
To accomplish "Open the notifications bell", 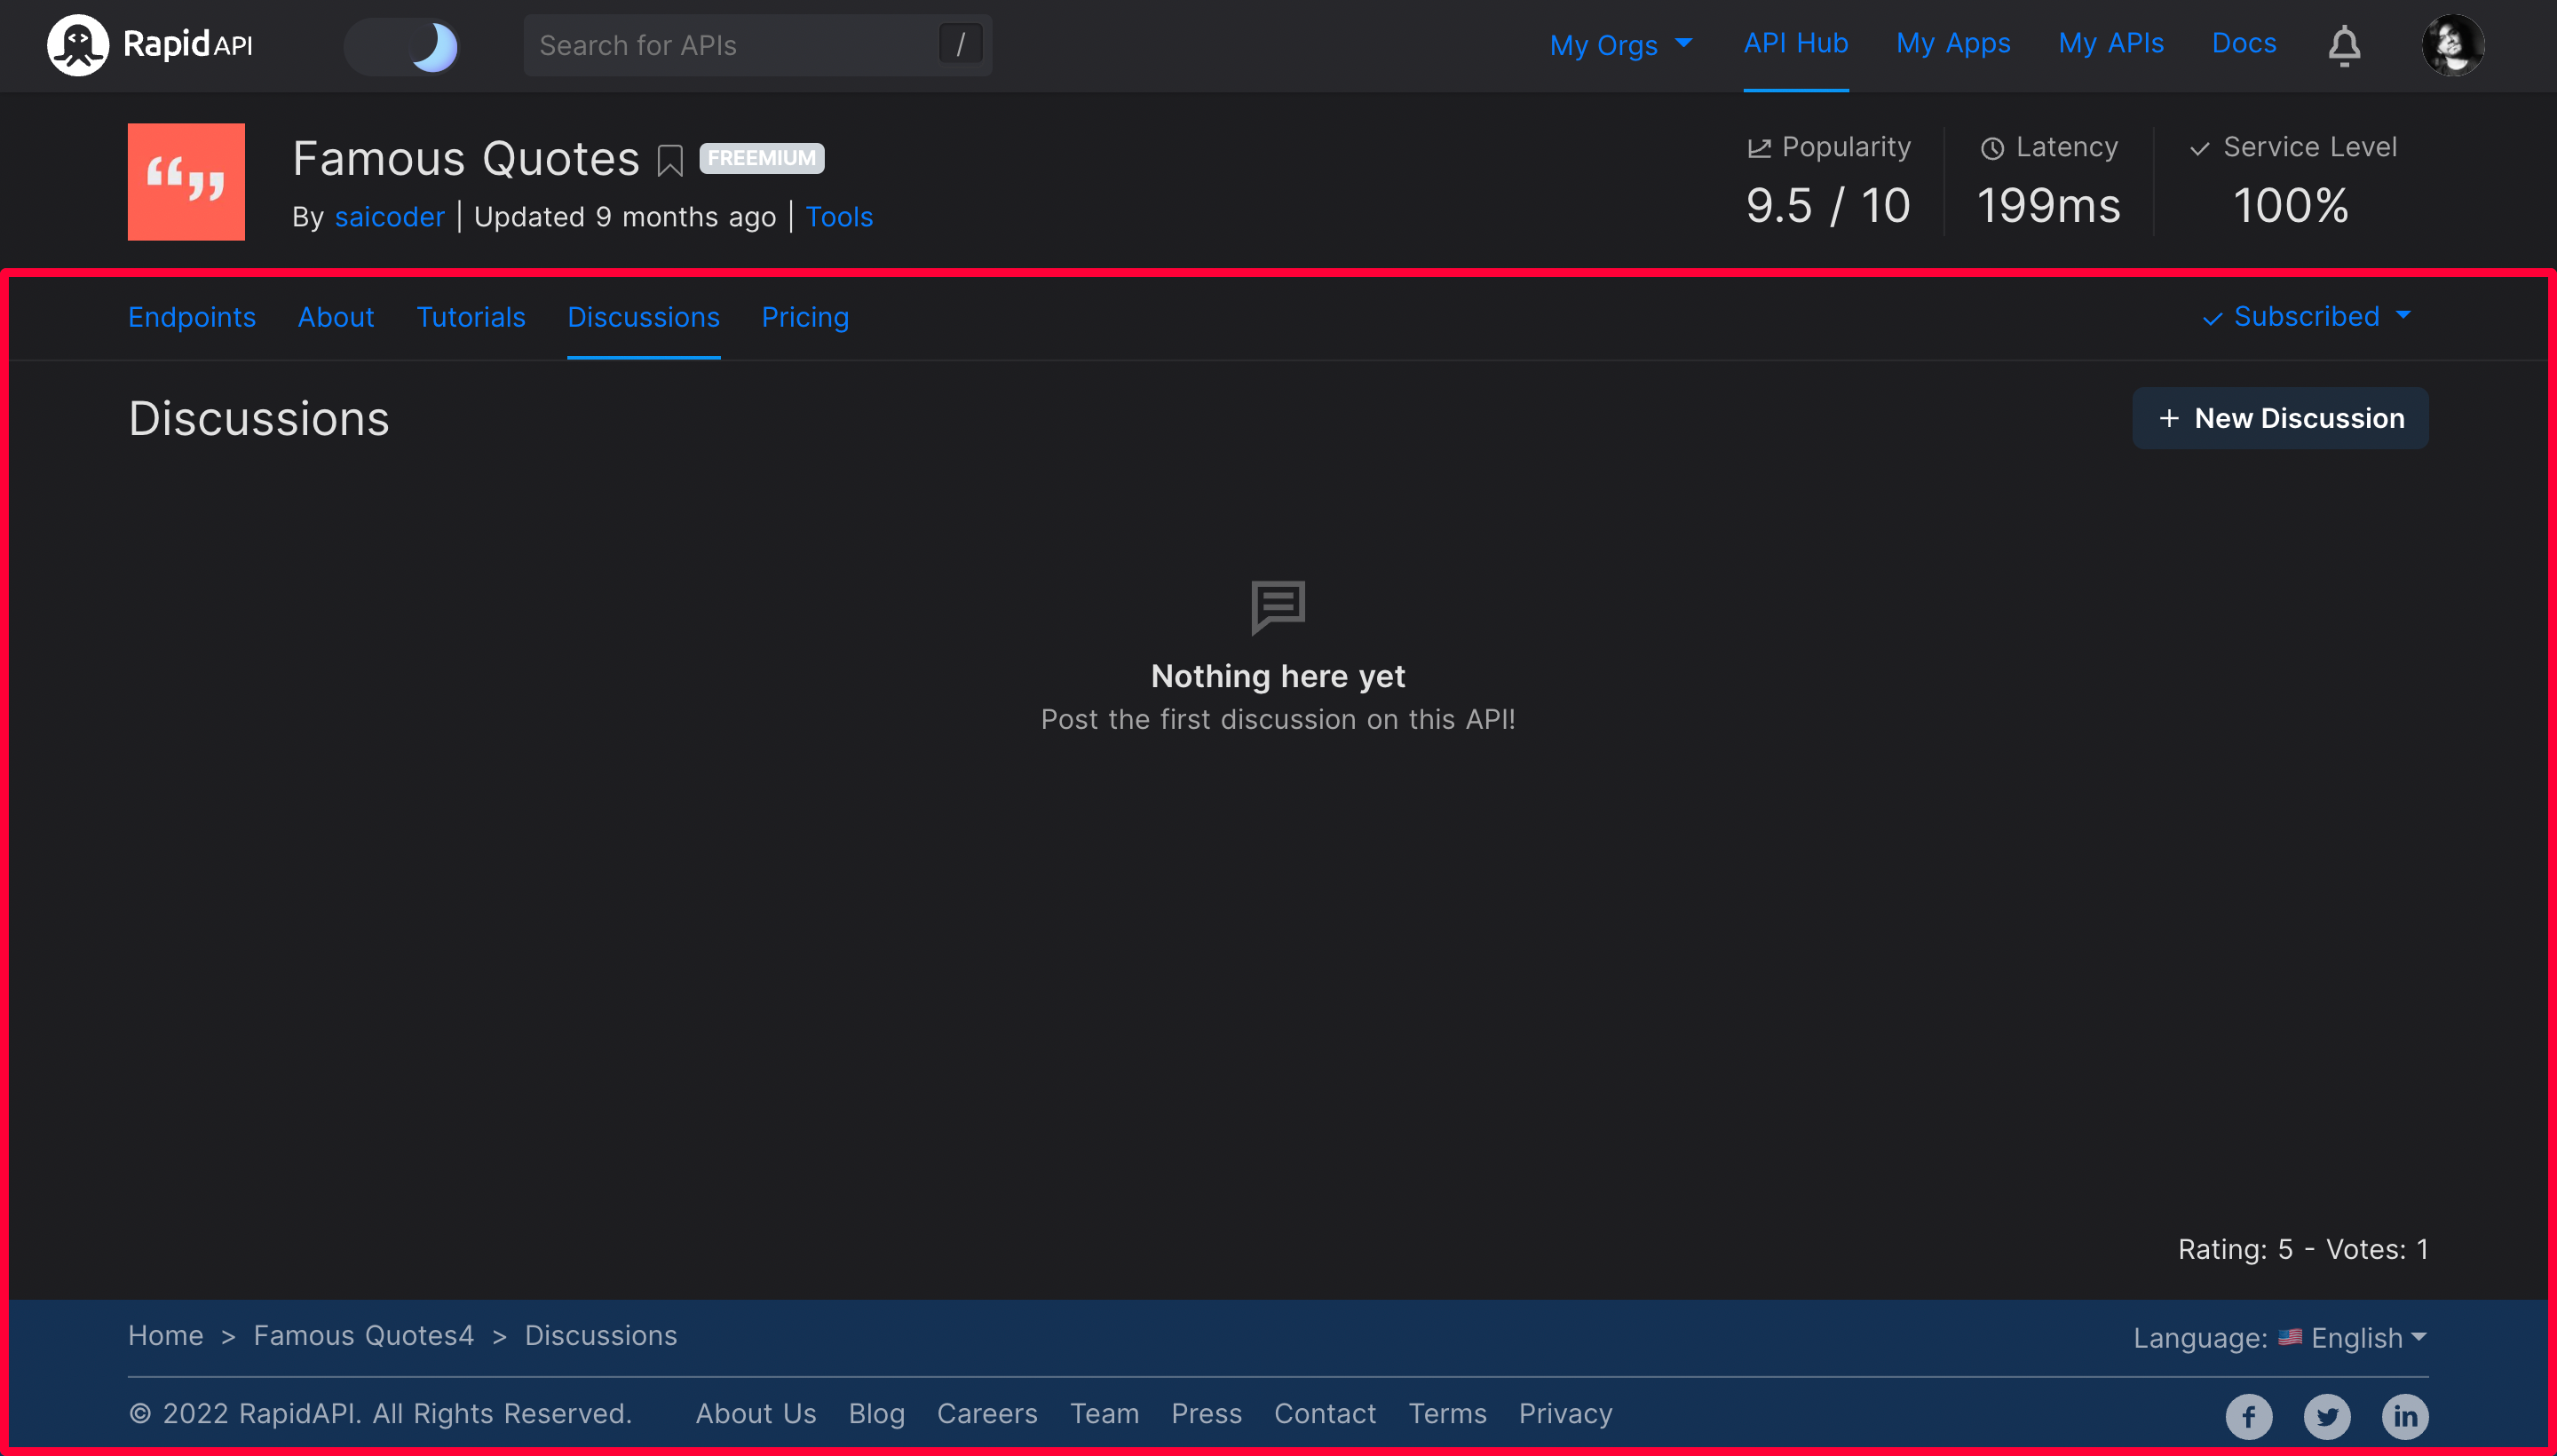I will click(2343, 45).
